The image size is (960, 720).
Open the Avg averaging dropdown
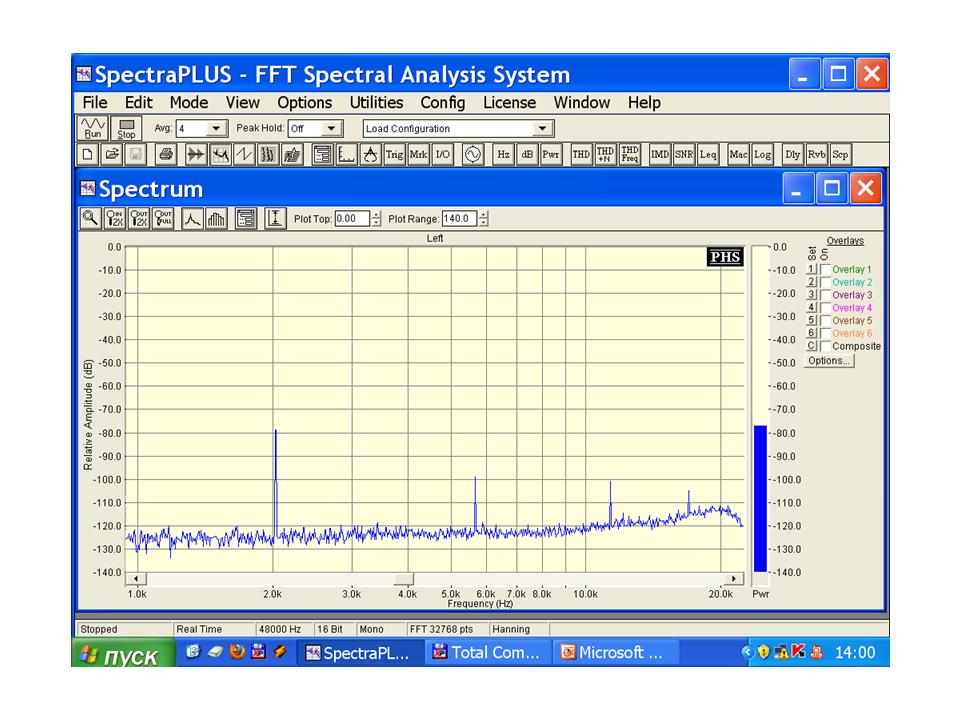pyautogui.click(x=216, y=129)
